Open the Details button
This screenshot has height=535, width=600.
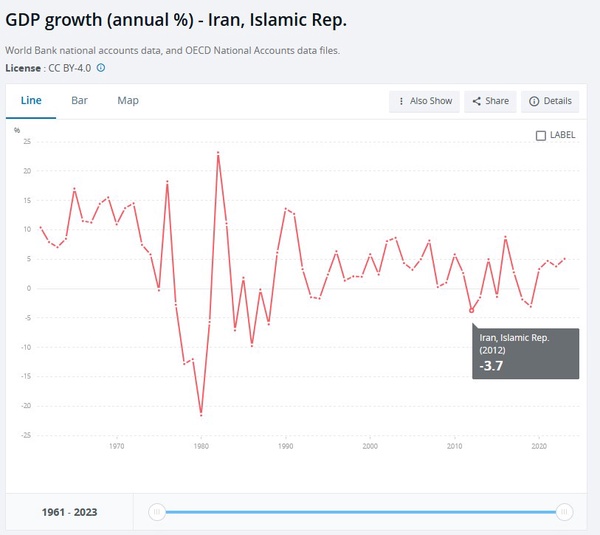(x=550, y=101)
